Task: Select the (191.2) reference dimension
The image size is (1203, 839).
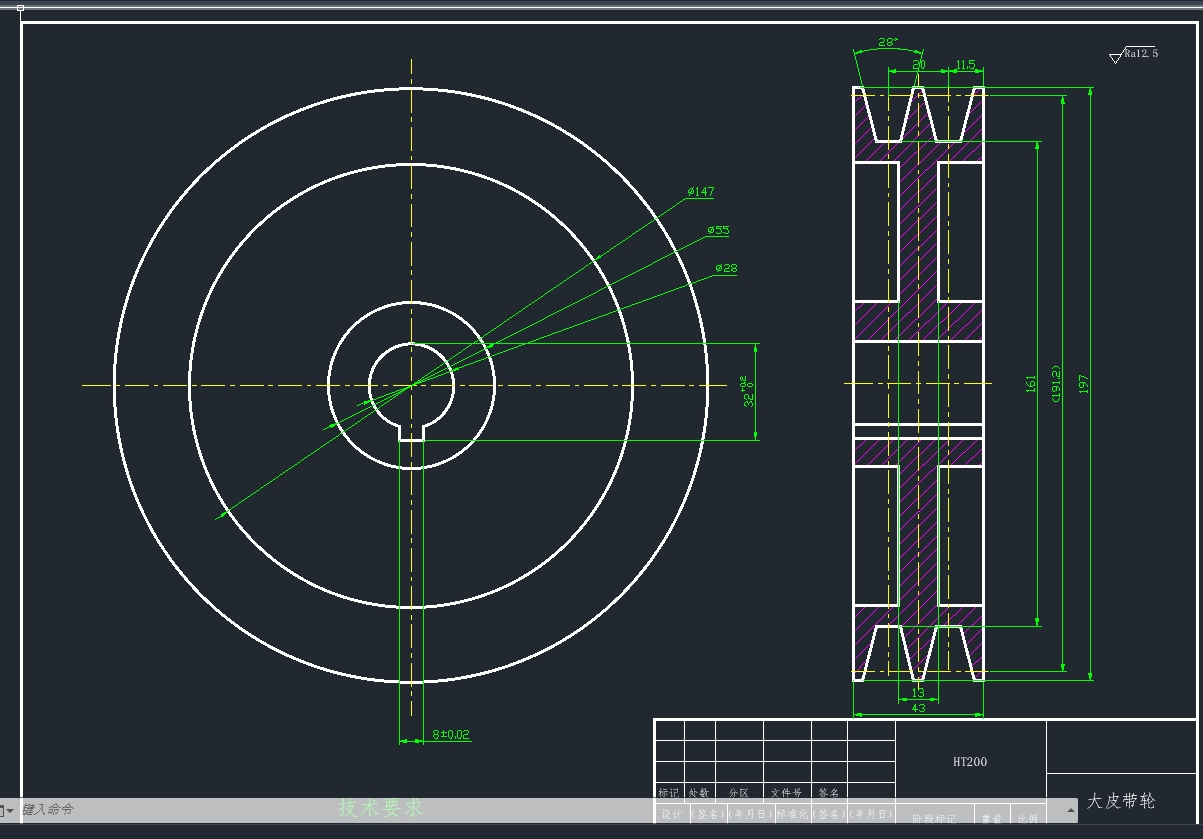Action: [1056, 384]
